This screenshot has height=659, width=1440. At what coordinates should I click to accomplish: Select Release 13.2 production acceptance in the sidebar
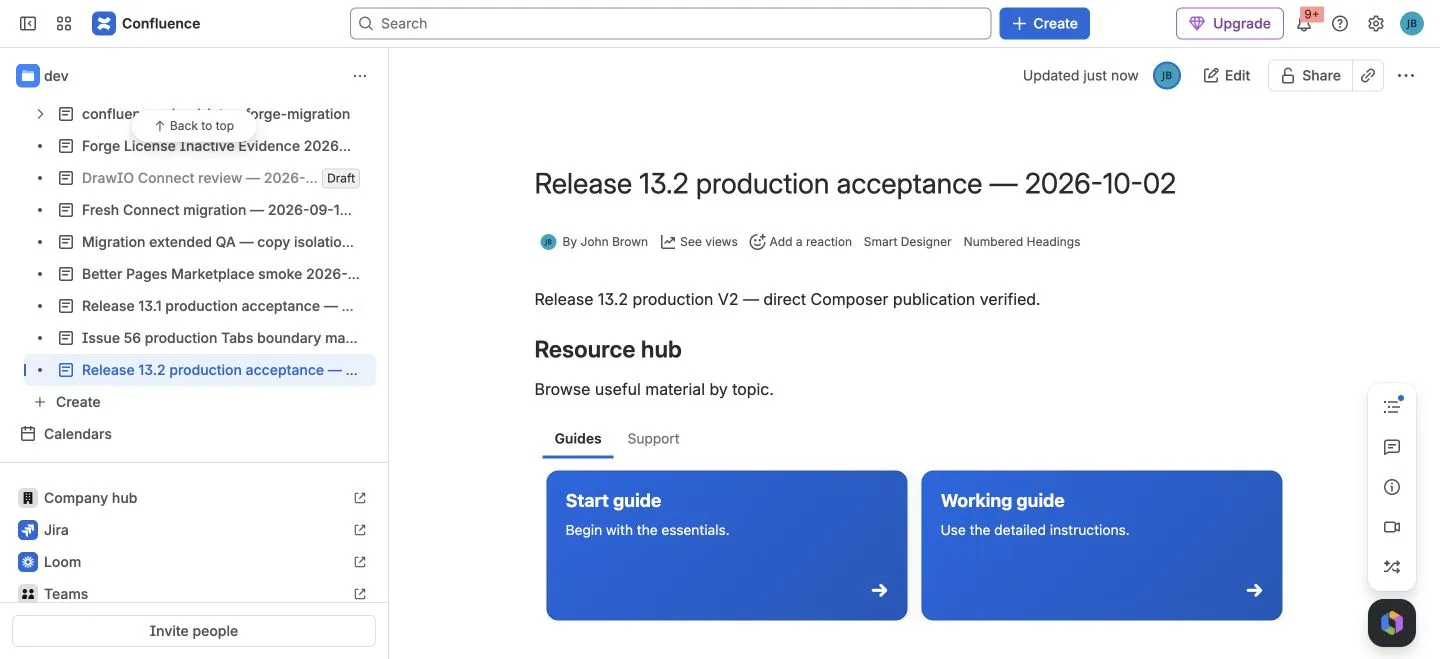(x=200, y=370)
